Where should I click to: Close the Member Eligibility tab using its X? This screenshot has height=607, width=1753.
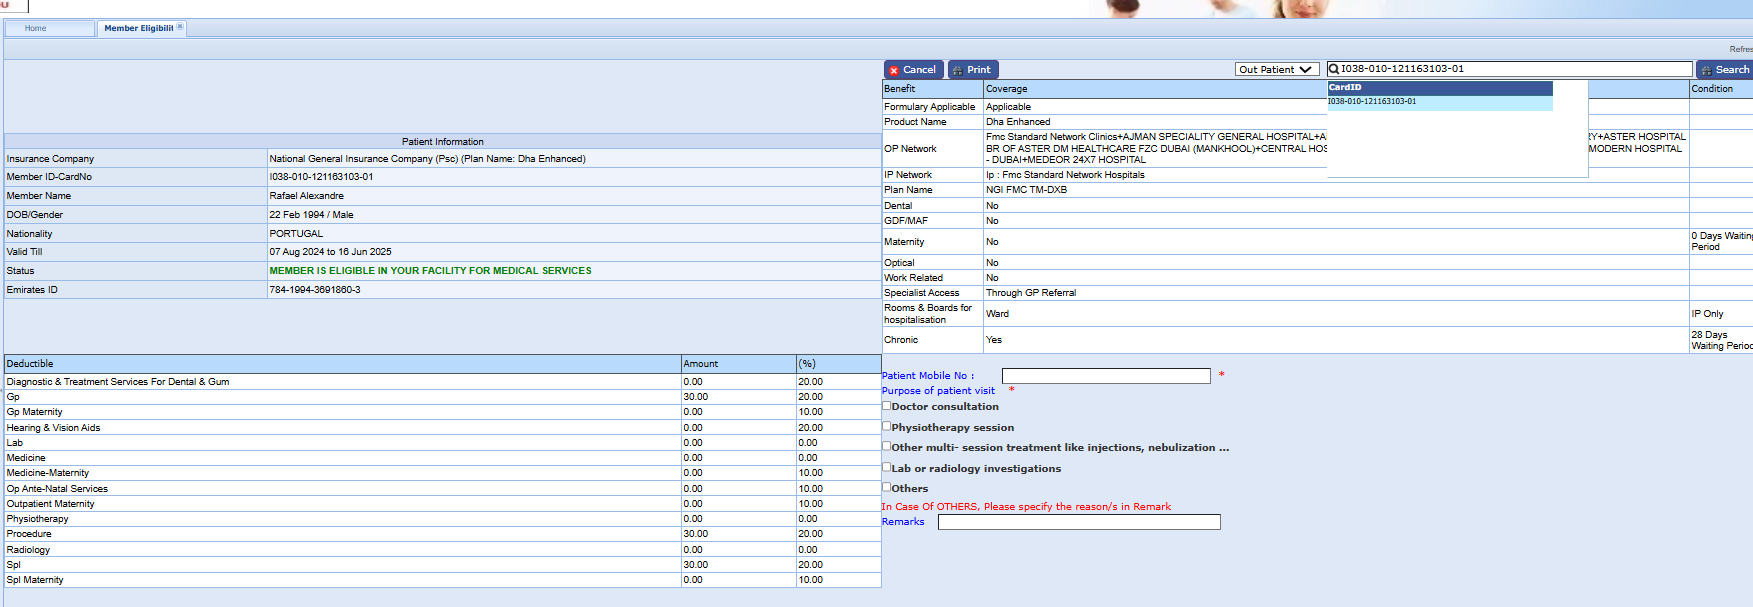pos(180,27)
